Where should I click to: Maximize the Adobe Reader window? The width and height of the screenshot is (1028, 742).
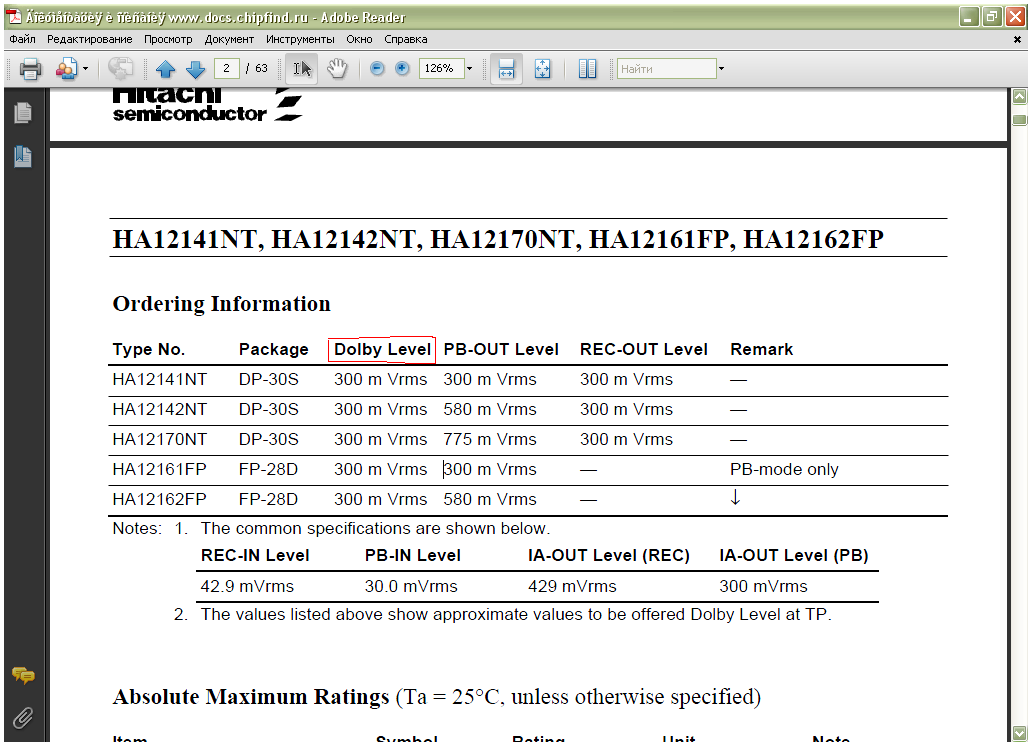click(x=993, y=16)
